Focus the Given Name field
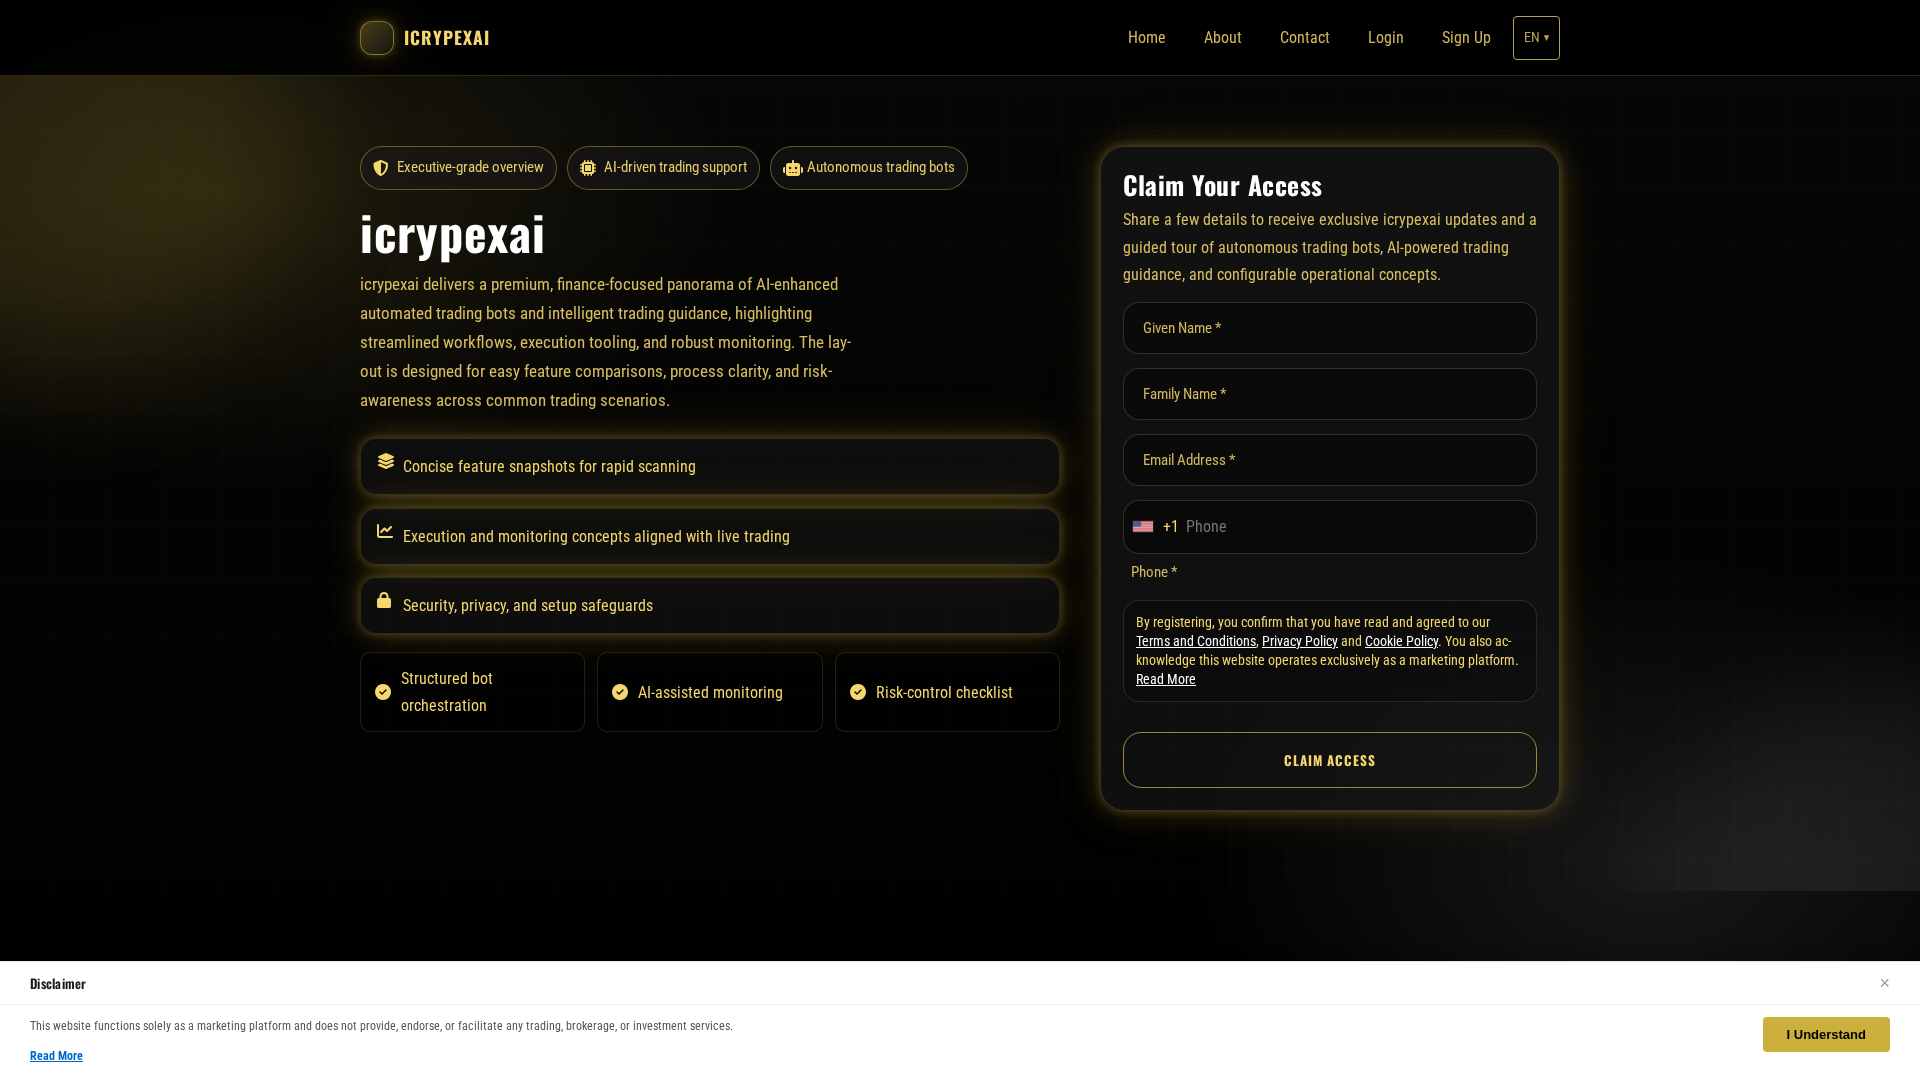Image resolution: width=1920 pixels, height=1080 pixels. pyautogui.click(x=1330, y=328)
